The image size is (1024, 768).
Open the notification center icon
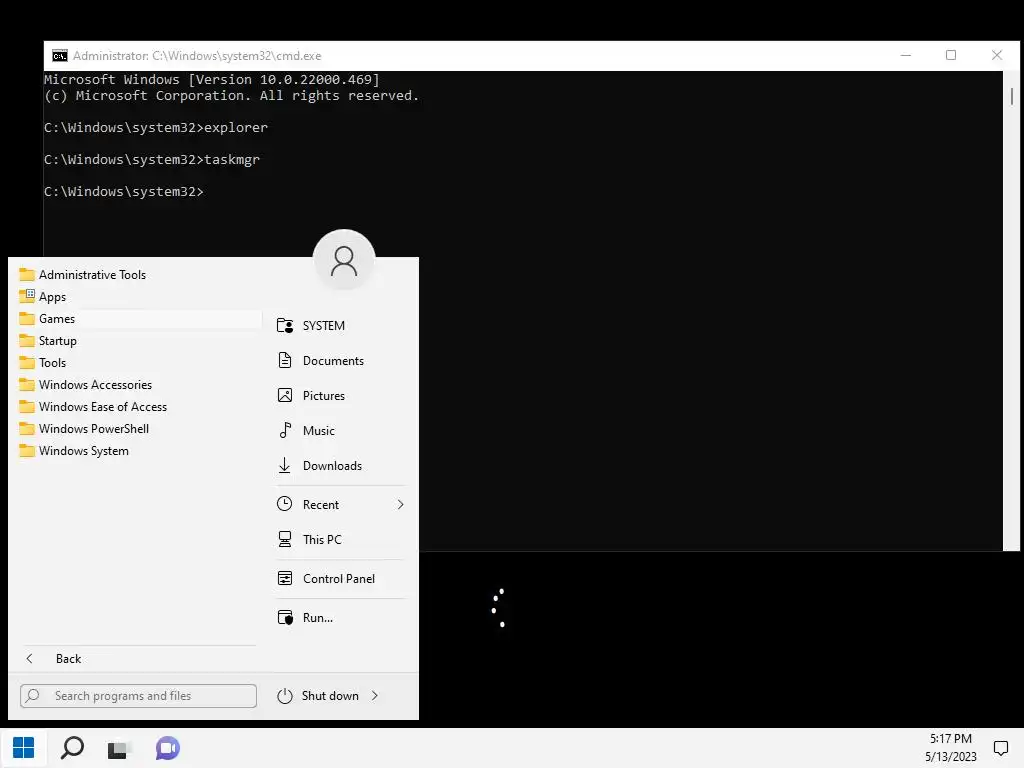click(1000, 748)
